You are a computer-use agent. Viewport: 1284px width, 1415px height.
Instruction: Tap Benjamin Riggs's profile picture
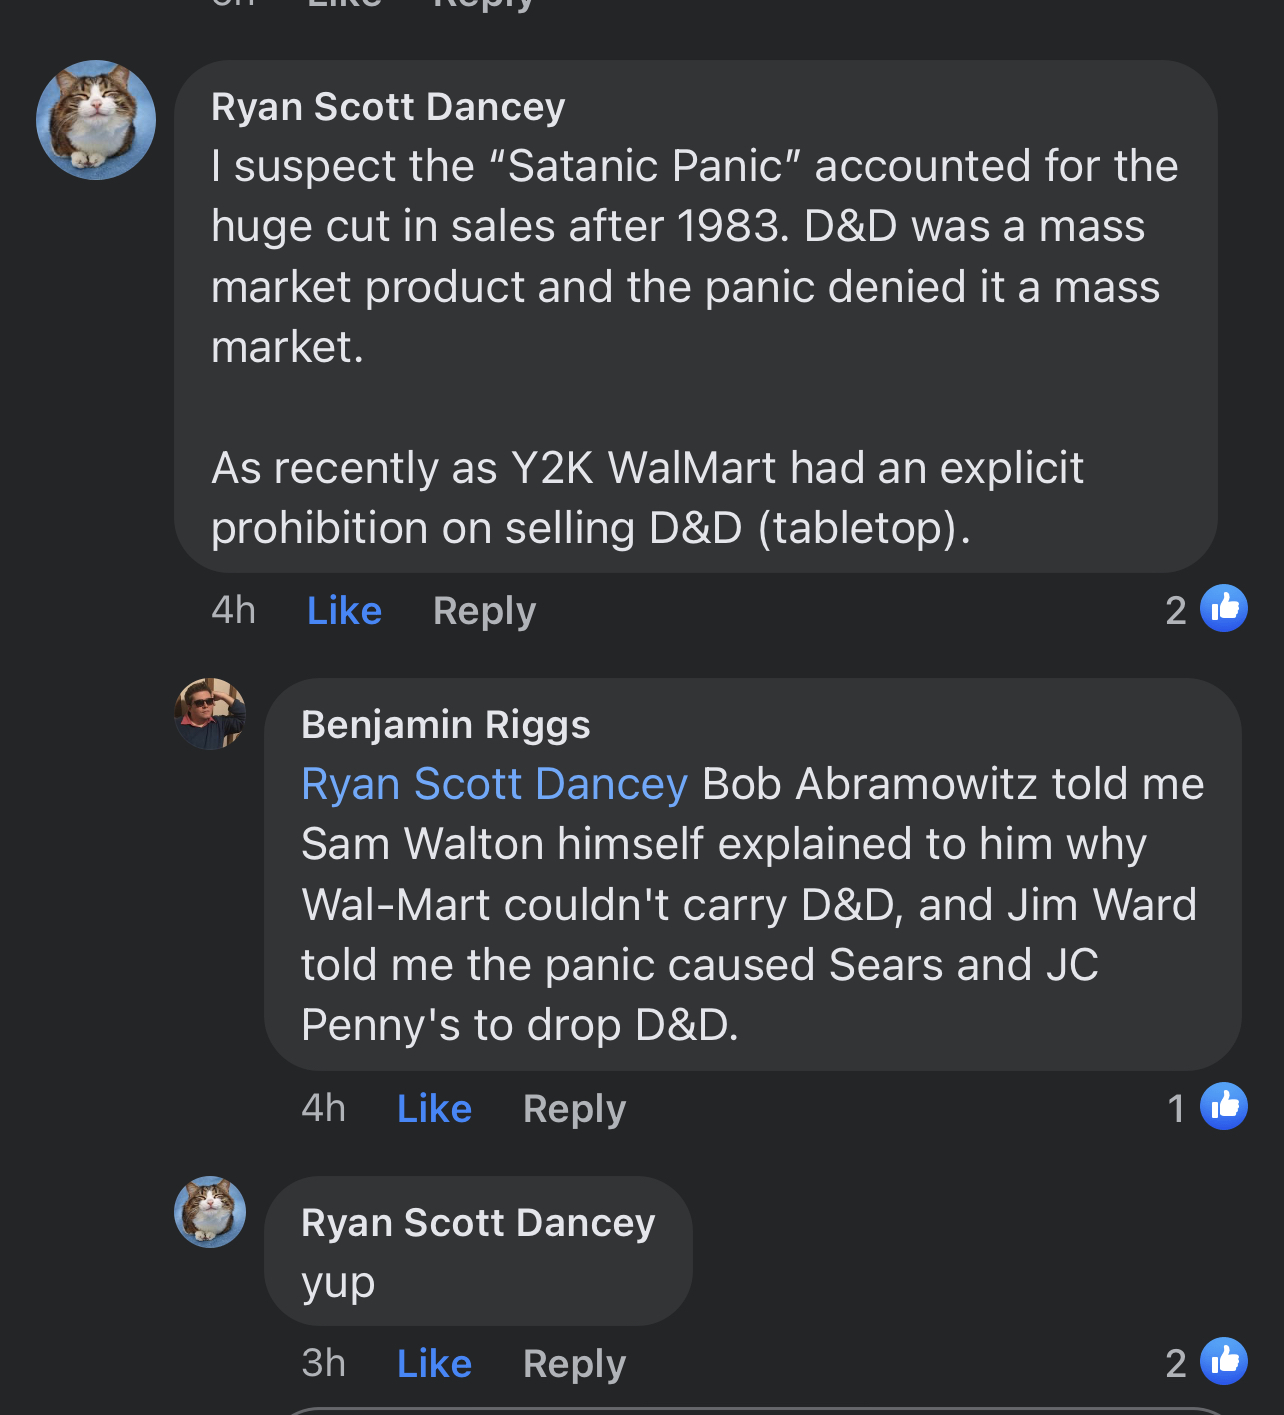[210, 714]
